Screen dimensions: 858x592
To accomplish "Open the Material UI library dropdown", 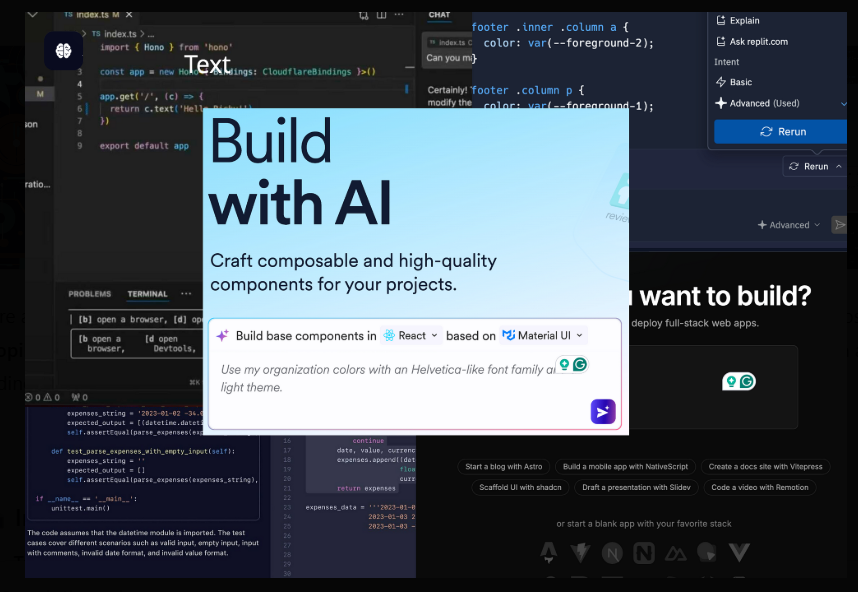I will (543, 336).
